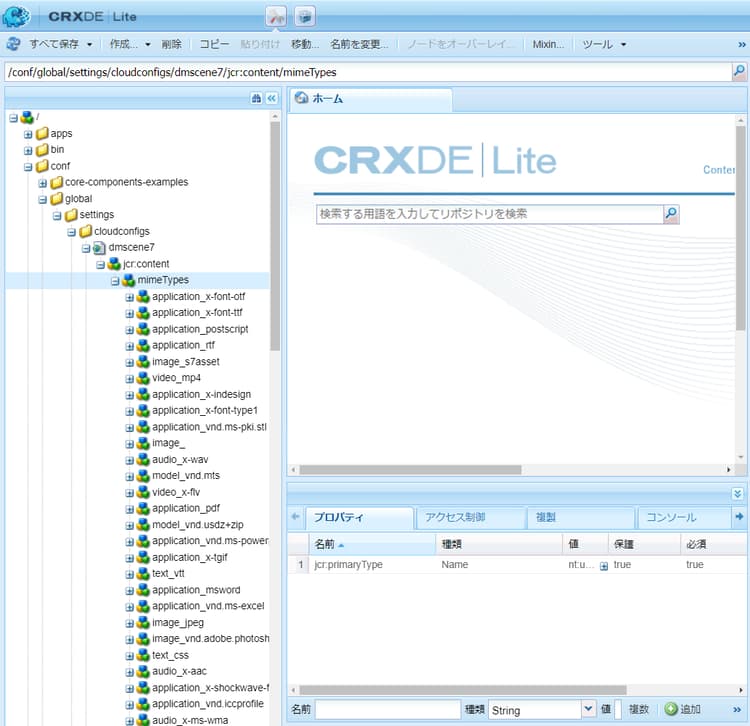The height and width of the screenshot is (726, 750).
Task: Click the application_rtf node icon
Action: coord(143,345)
